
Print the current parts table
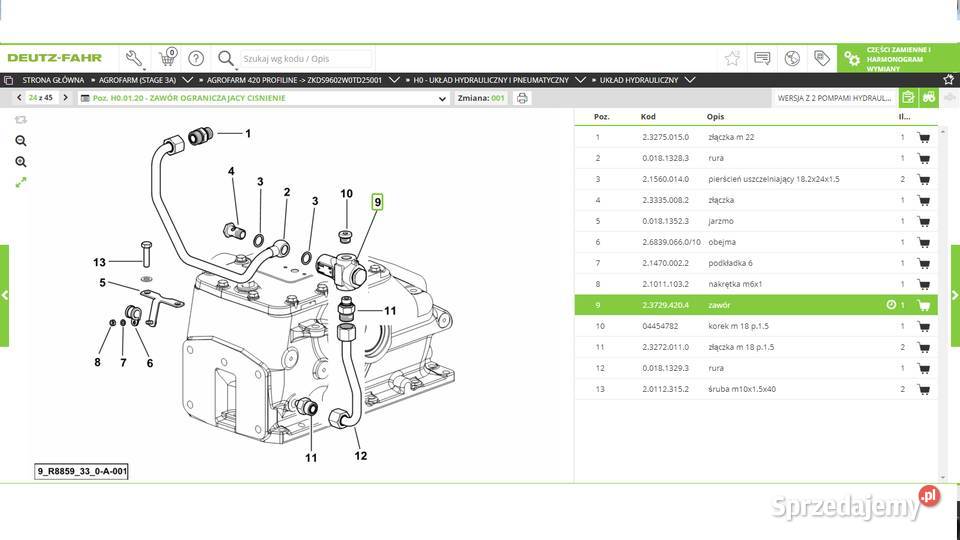point(522,98)
